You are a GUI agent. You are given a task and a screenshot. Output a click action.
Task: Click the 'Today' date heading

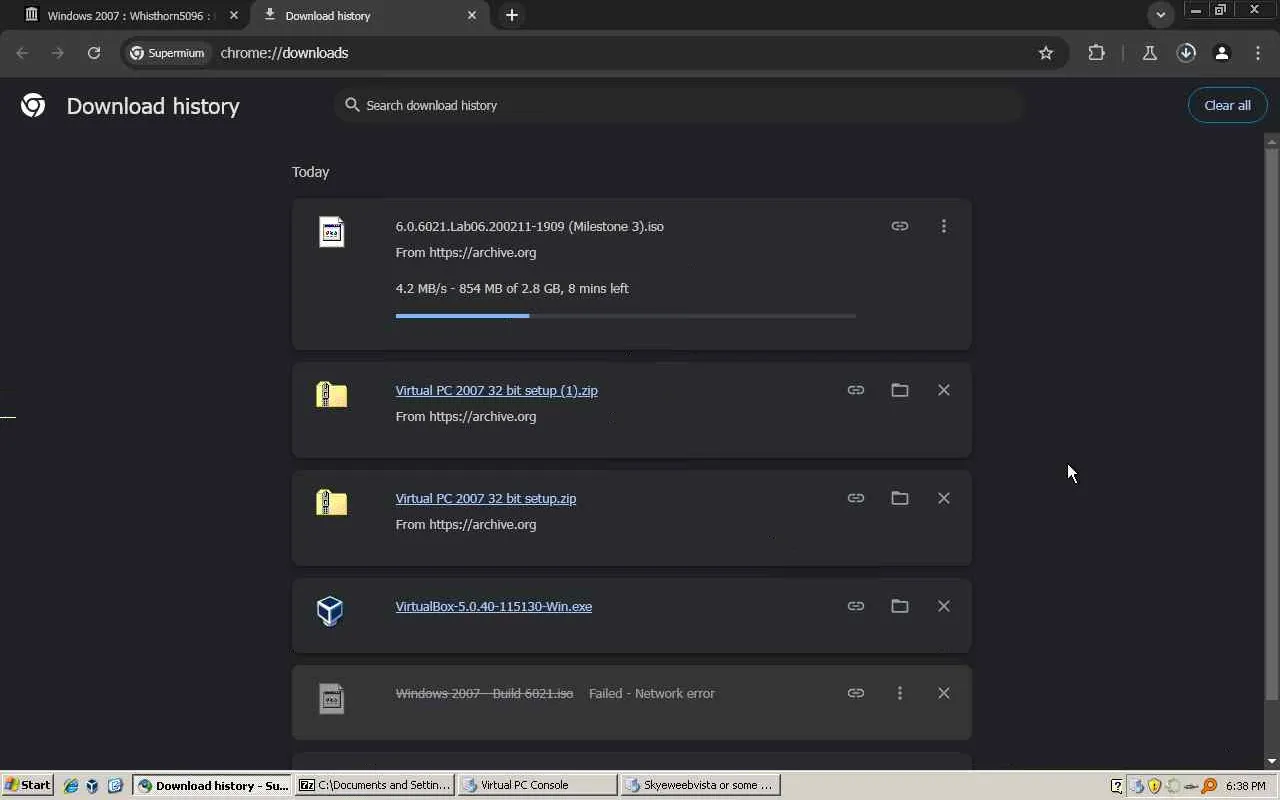[310, 172]
